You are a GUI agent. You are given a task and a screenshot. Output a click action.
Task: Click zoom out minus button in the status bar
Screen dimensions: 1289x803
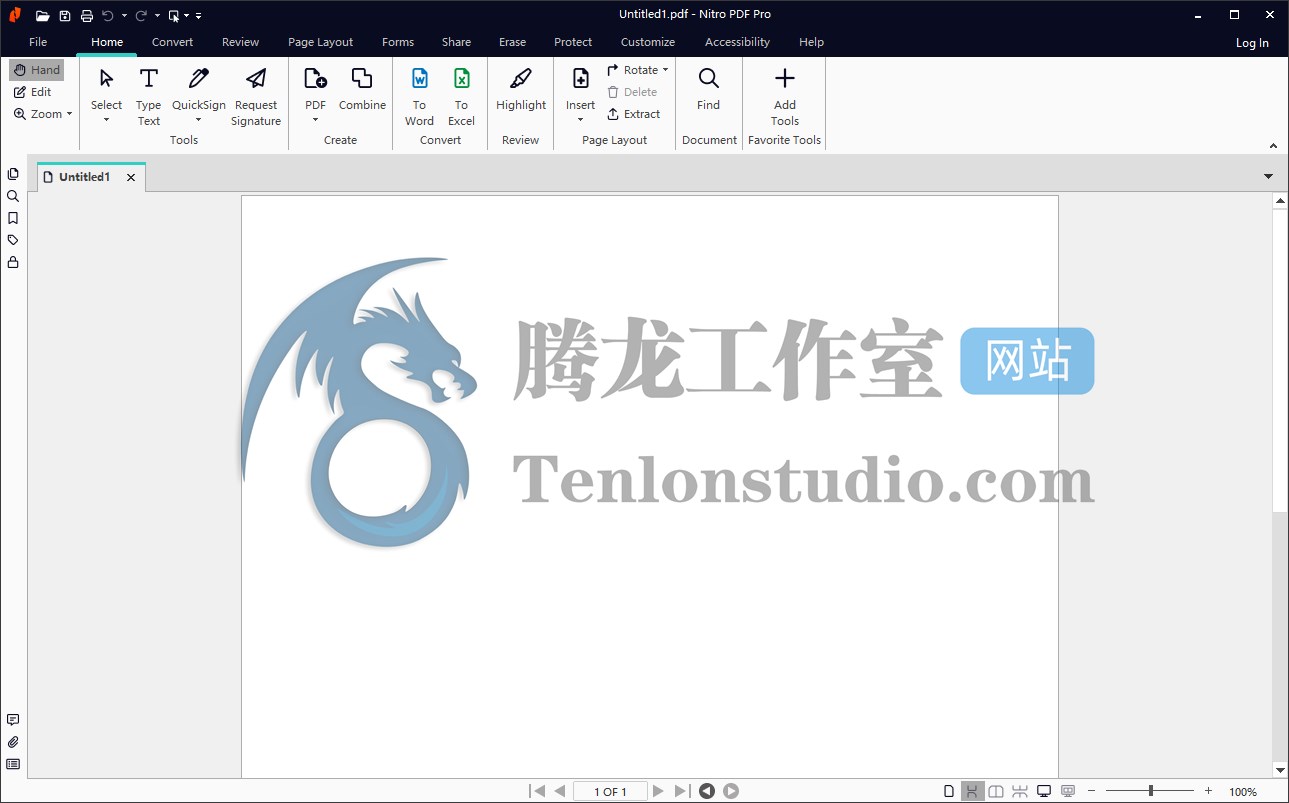click(x=1091, y=791)
